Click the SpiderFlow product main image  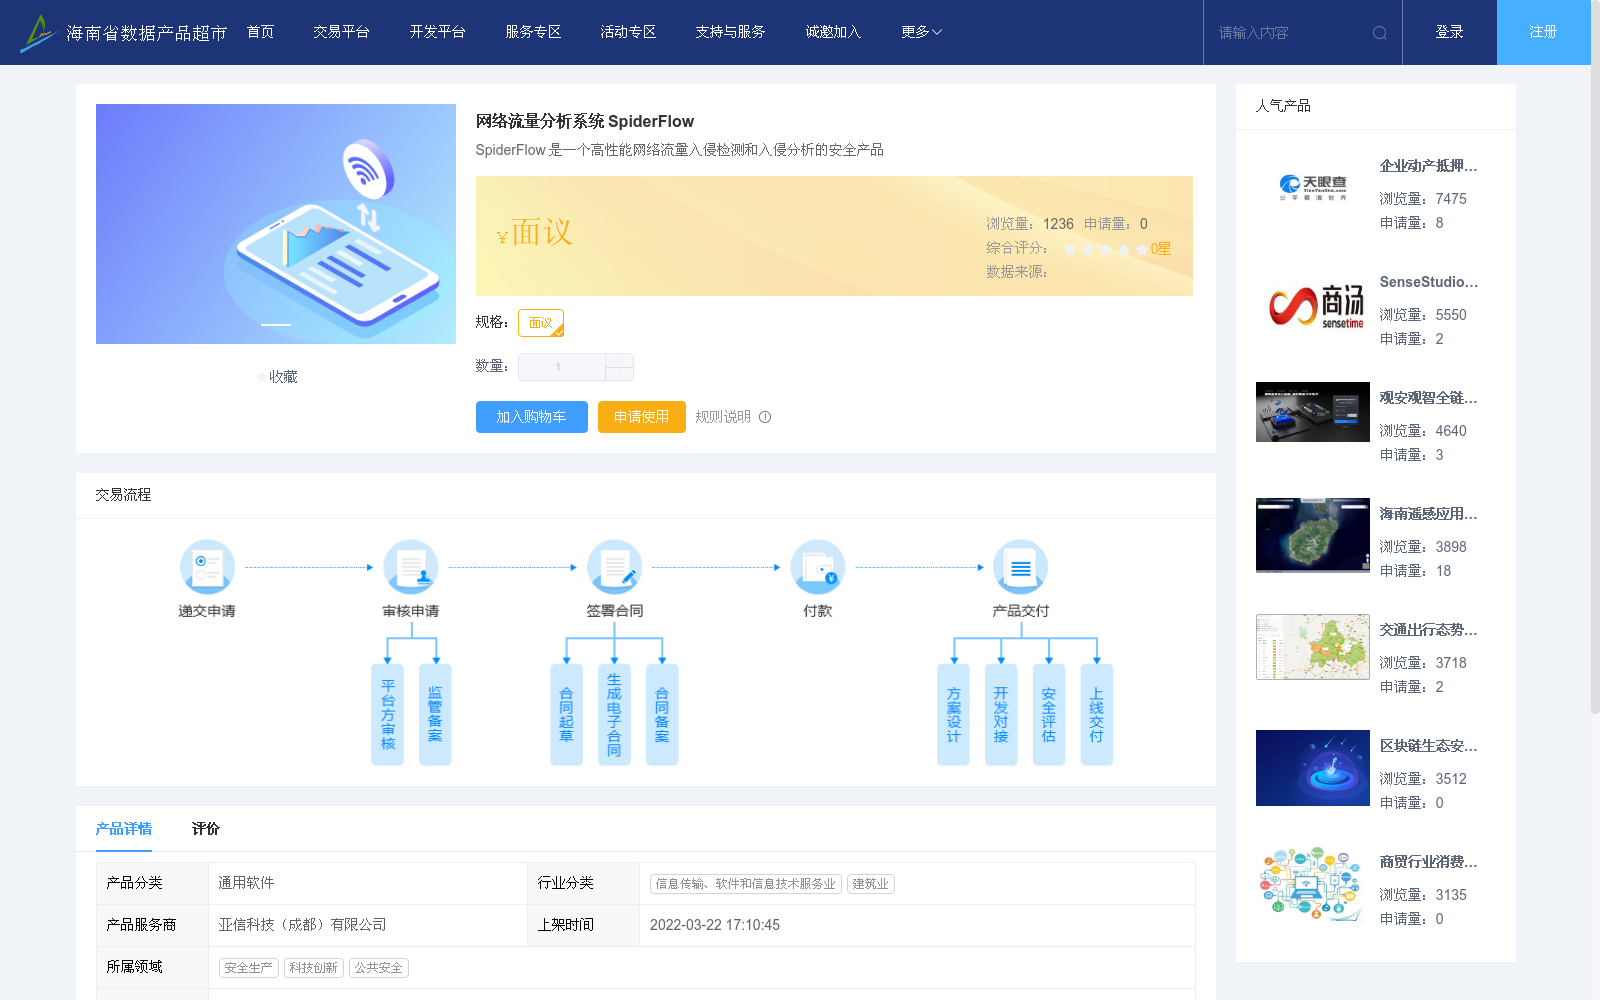276,224
